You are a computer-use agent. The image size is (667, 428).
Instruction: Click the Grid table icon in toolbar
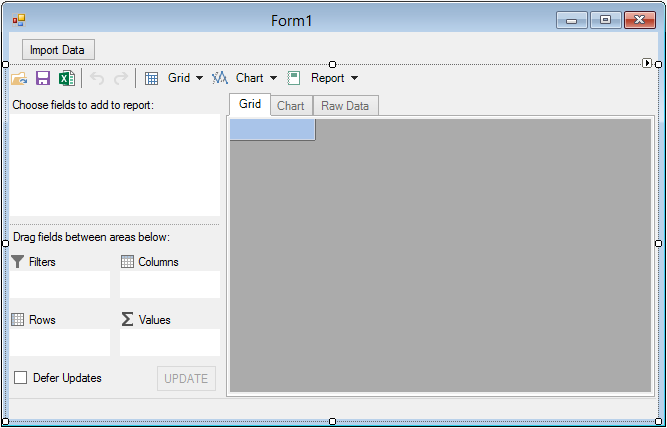[151, 78]
